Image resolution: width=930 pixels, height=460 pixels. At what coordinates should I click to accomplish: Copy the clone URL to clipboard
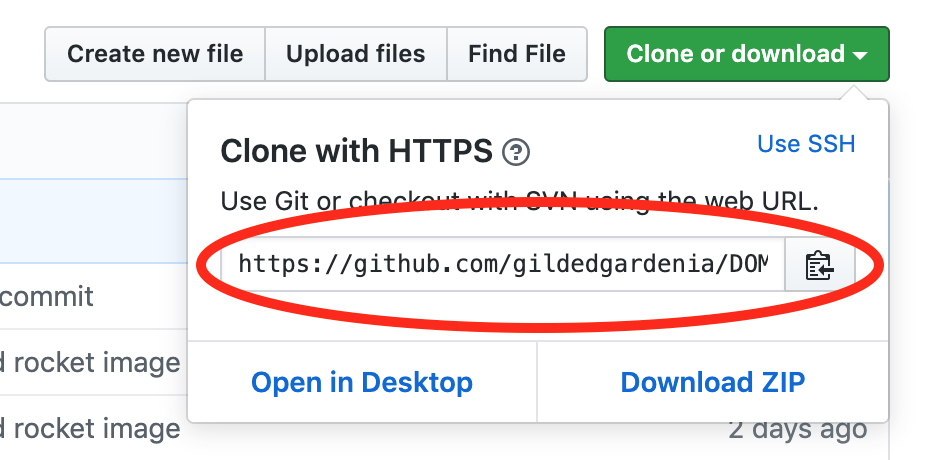(819, 266)
